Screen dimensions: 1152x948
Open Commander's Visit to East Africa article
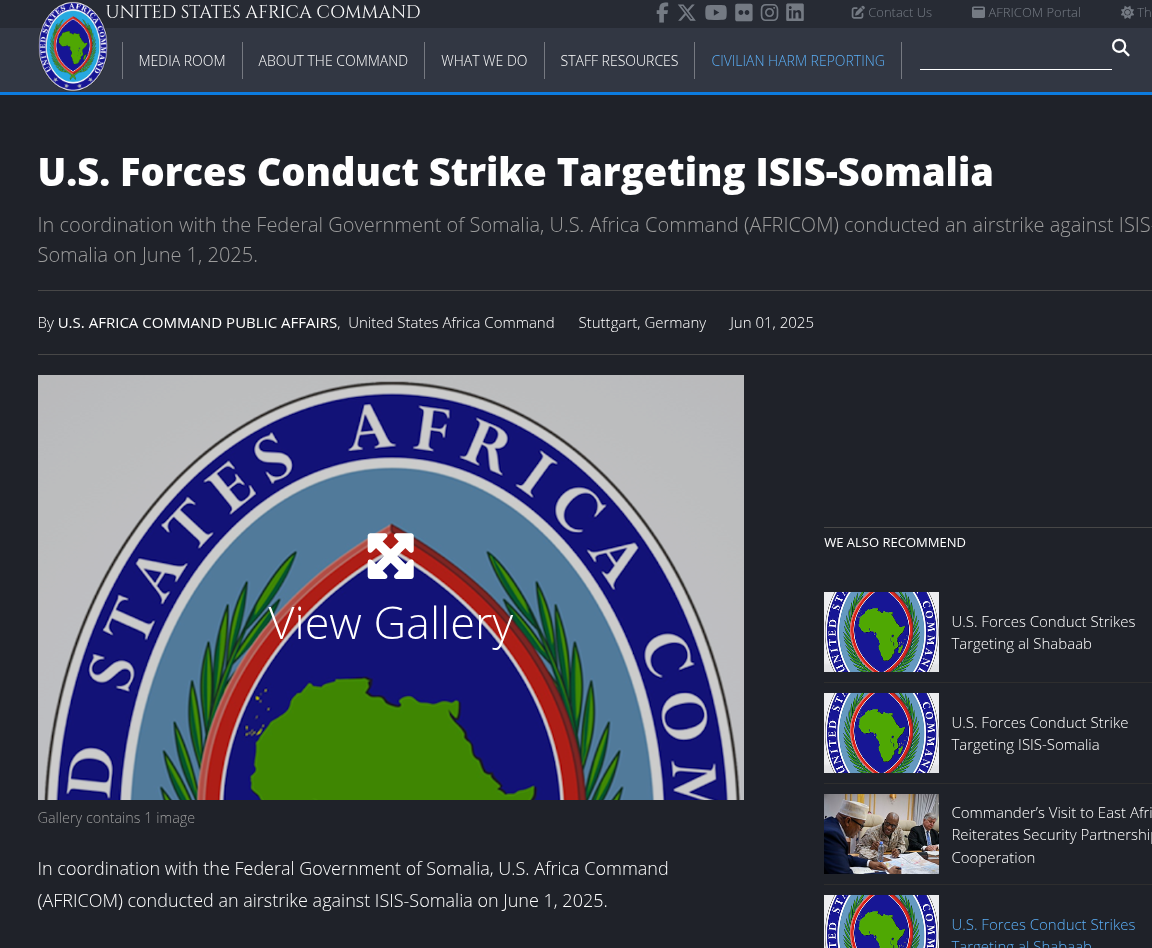tap(1051, 835)
